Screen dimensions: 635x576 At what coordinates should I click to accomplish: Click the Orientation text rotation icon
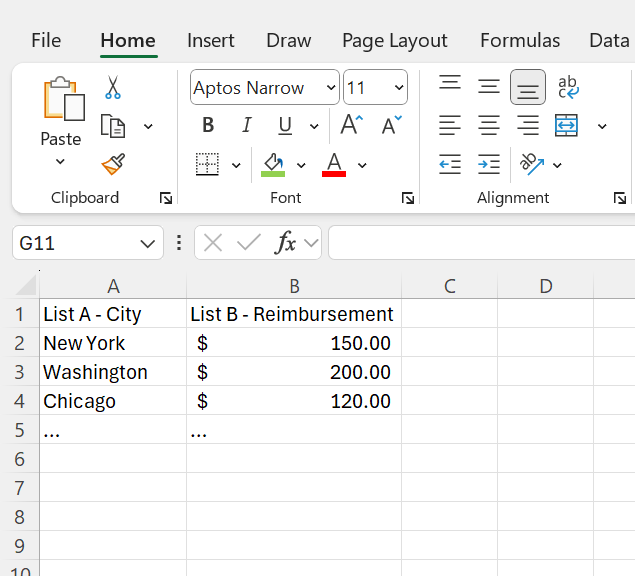click(x=532, y=164)
